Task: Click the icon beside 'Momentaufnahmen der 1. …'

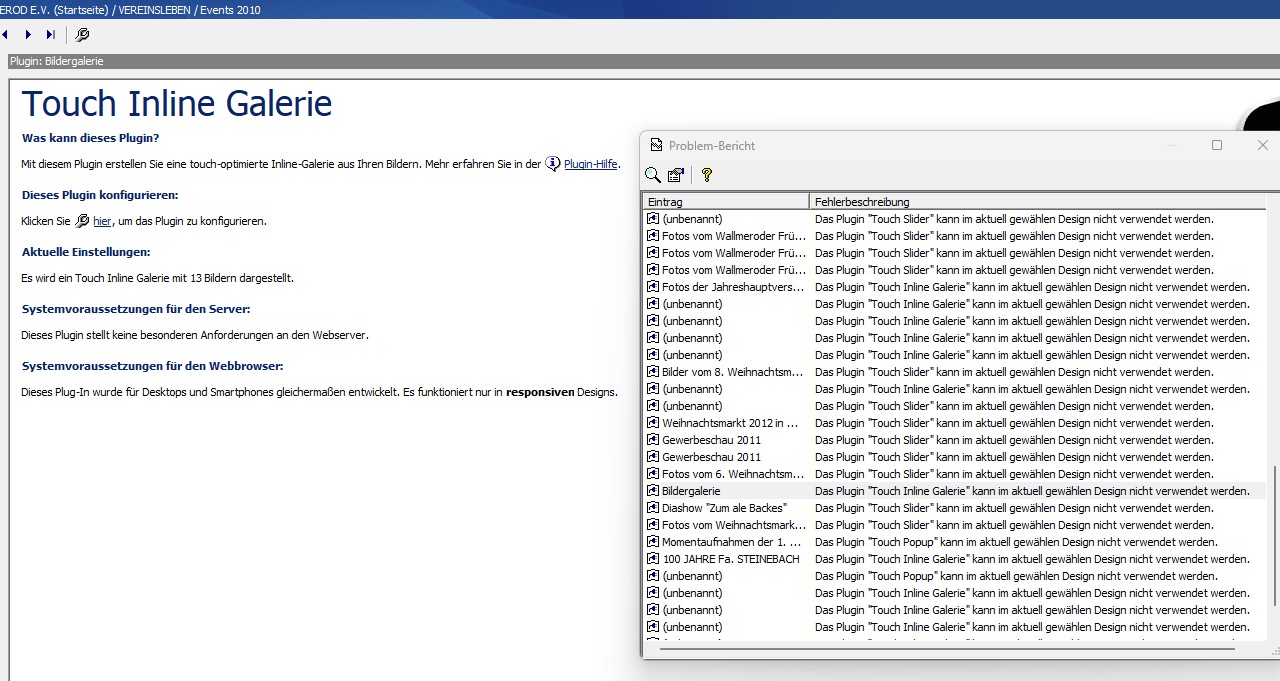Action: tap(653, 542)
